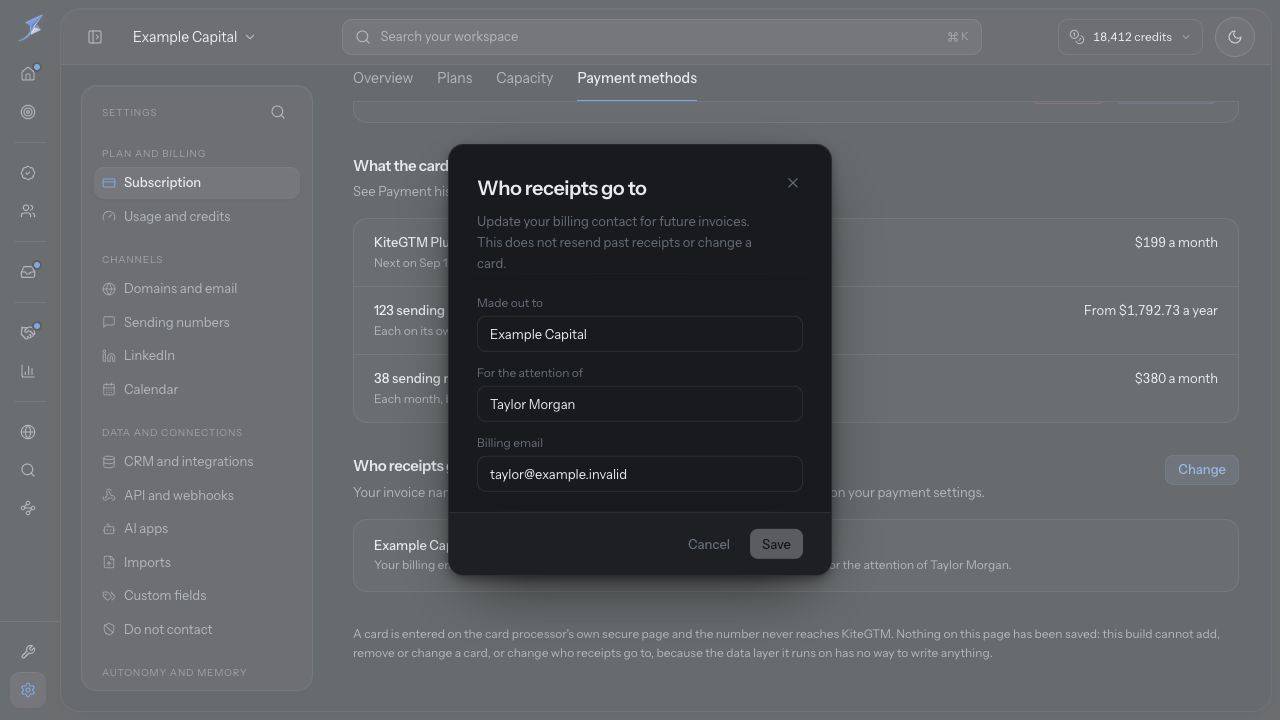
Task: Click the Change button behind dialog
Action: 1202,470
